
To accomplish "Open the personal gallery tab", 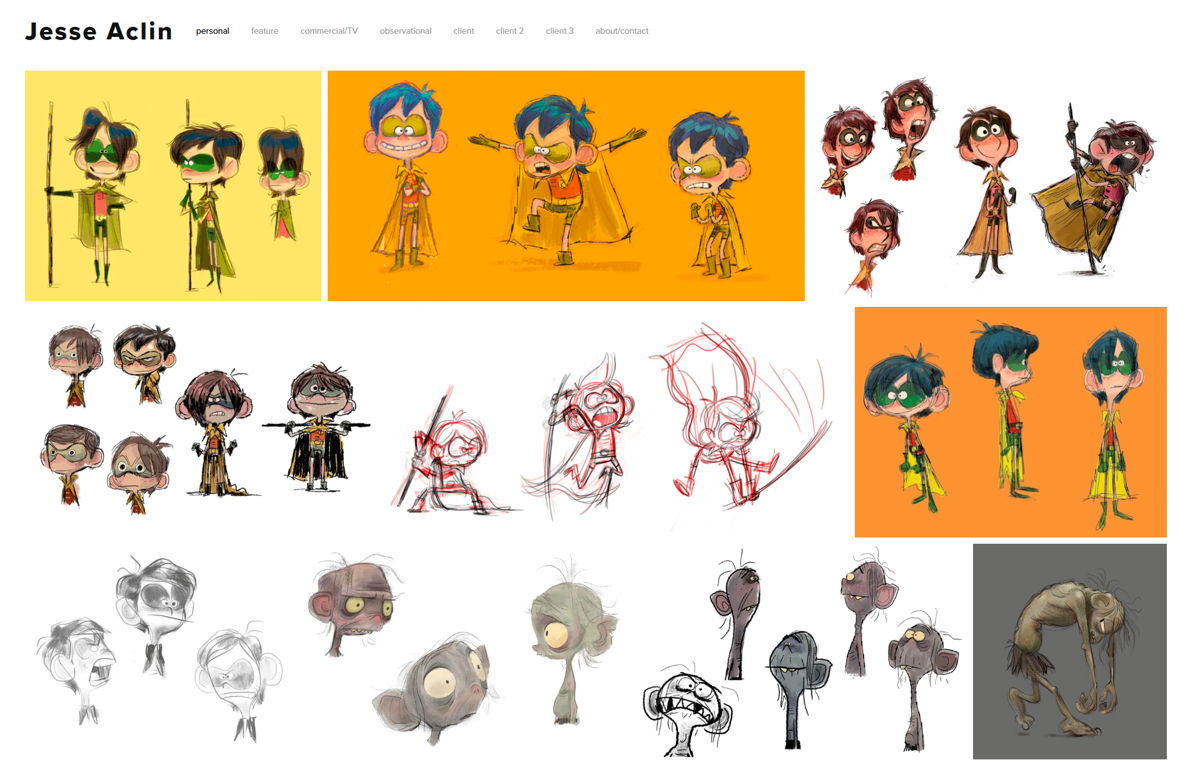I will [212, 31].
